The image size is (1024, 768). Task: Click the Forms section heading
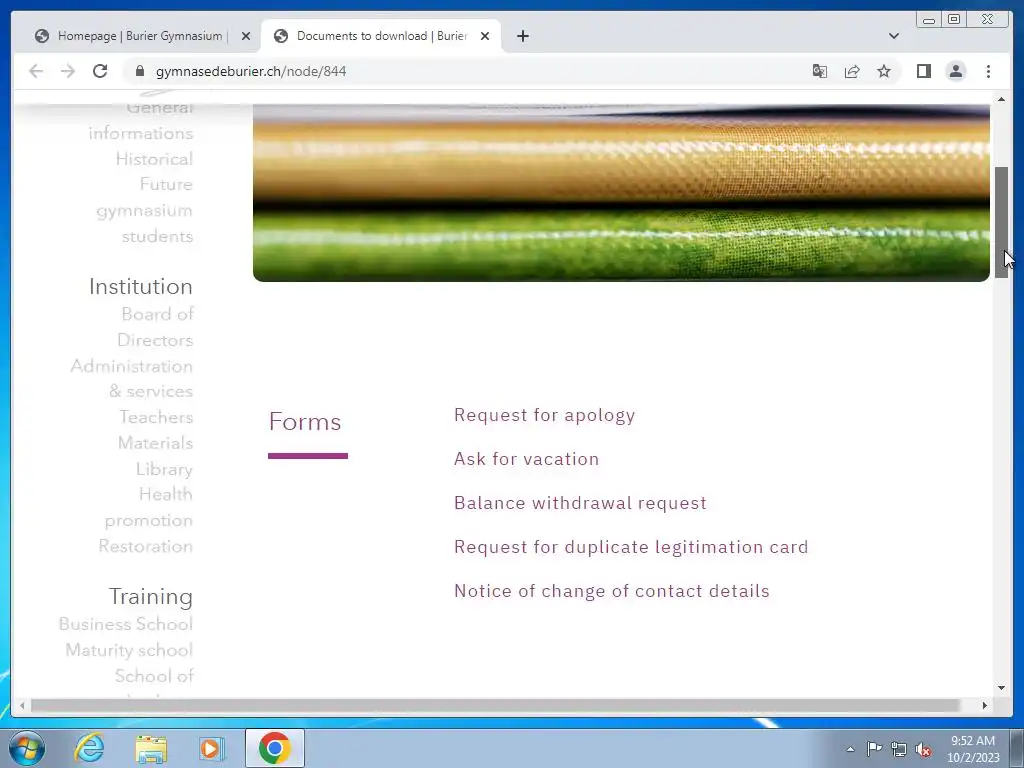pyautogui.click(x=305, y=422)
